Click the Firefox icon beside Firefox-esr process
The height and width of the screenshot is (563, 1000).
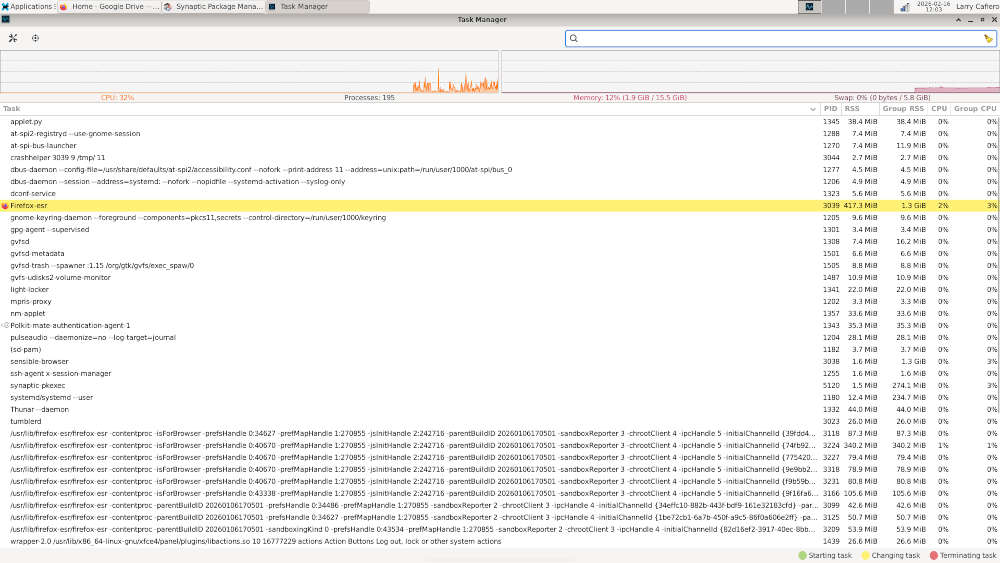click(x=5, y=206)
